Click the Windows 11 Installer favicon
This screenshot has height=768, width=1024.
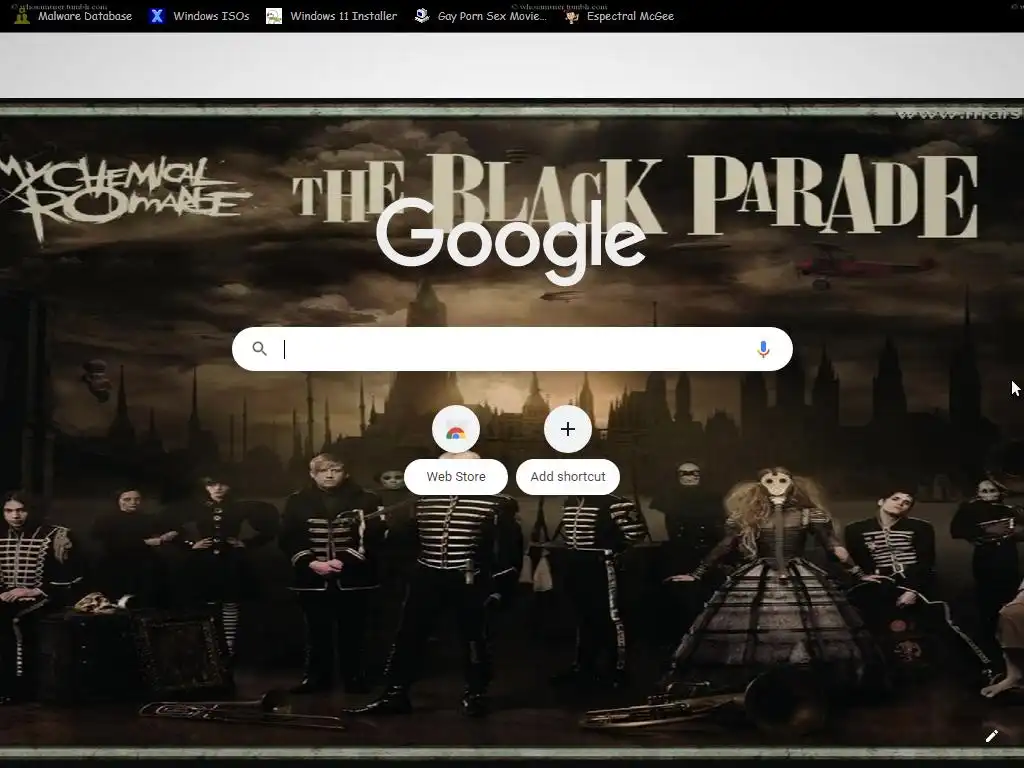274,16
